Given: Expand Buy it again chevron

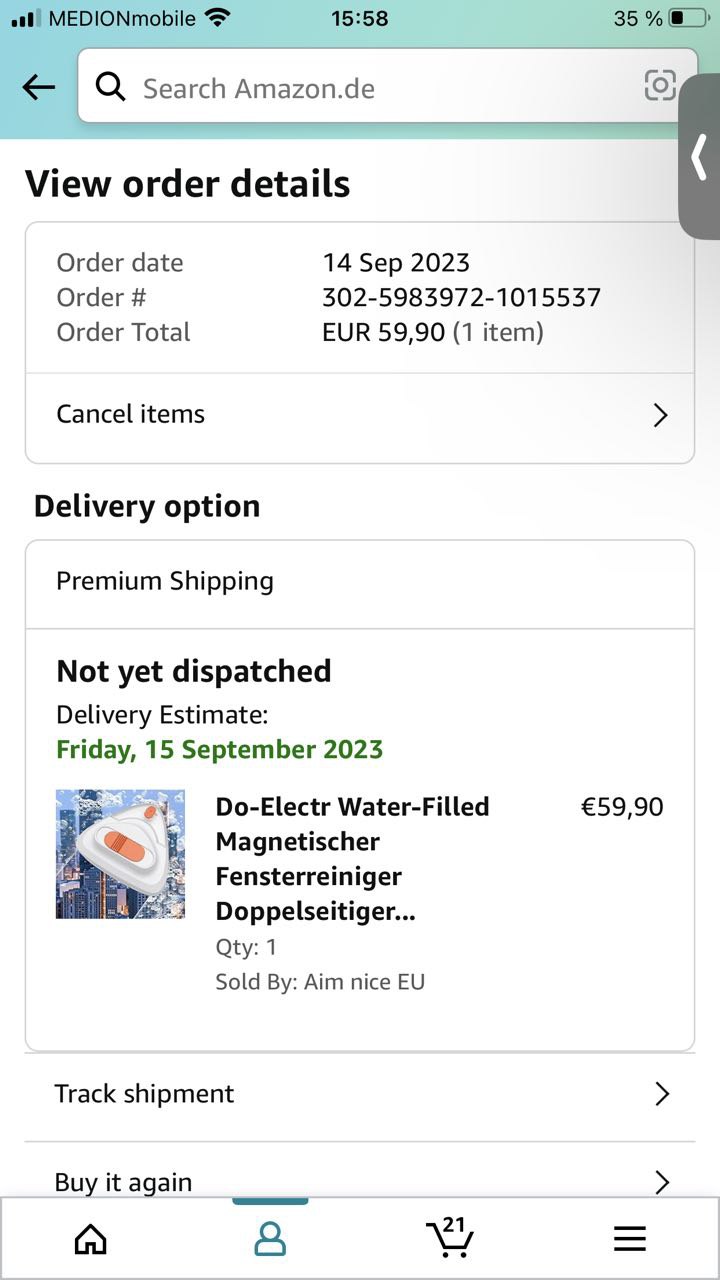Looking at the screenshot, I should [x=661, y=1183].
